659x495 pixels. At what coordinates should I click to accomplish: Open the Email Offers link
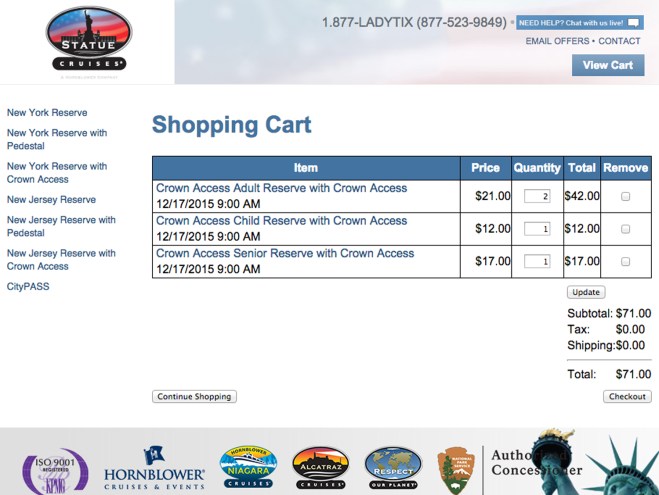pos(556,41)
